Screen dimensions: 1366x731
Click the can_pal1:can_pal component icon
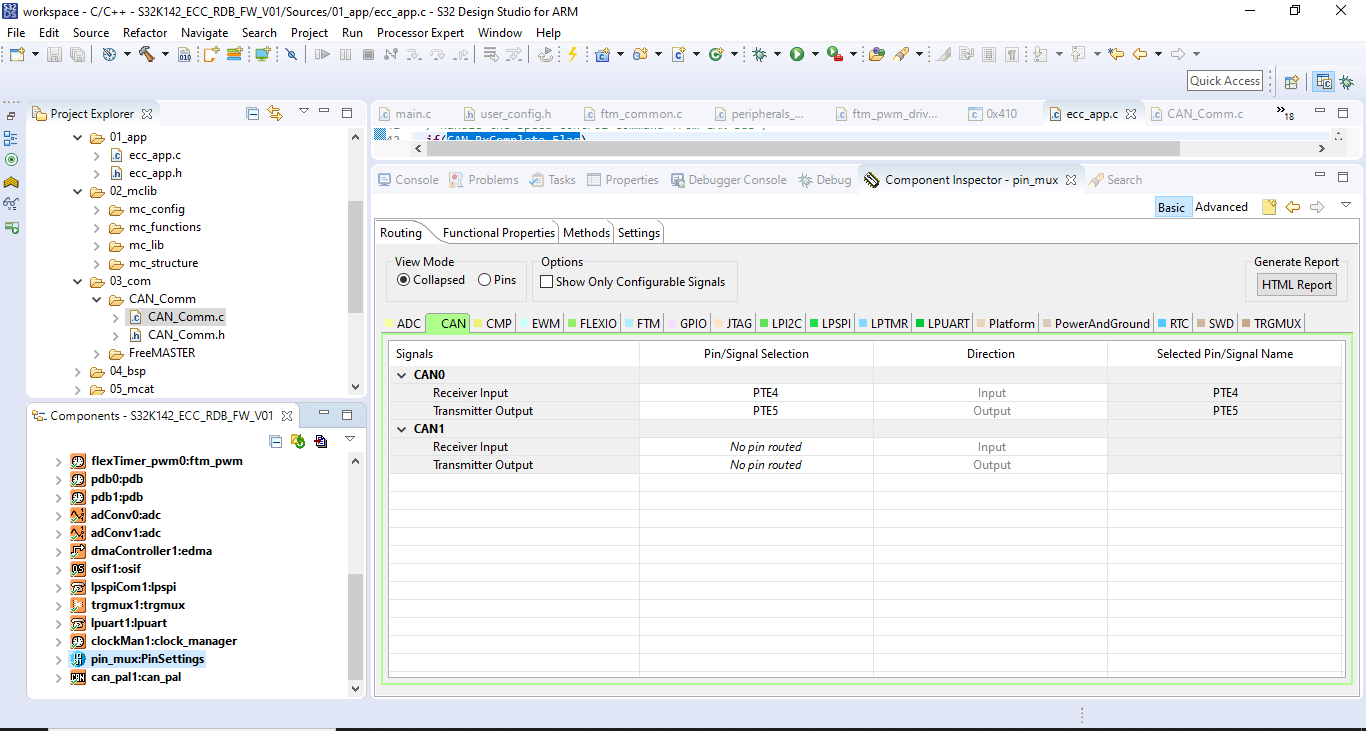[78, 677]
